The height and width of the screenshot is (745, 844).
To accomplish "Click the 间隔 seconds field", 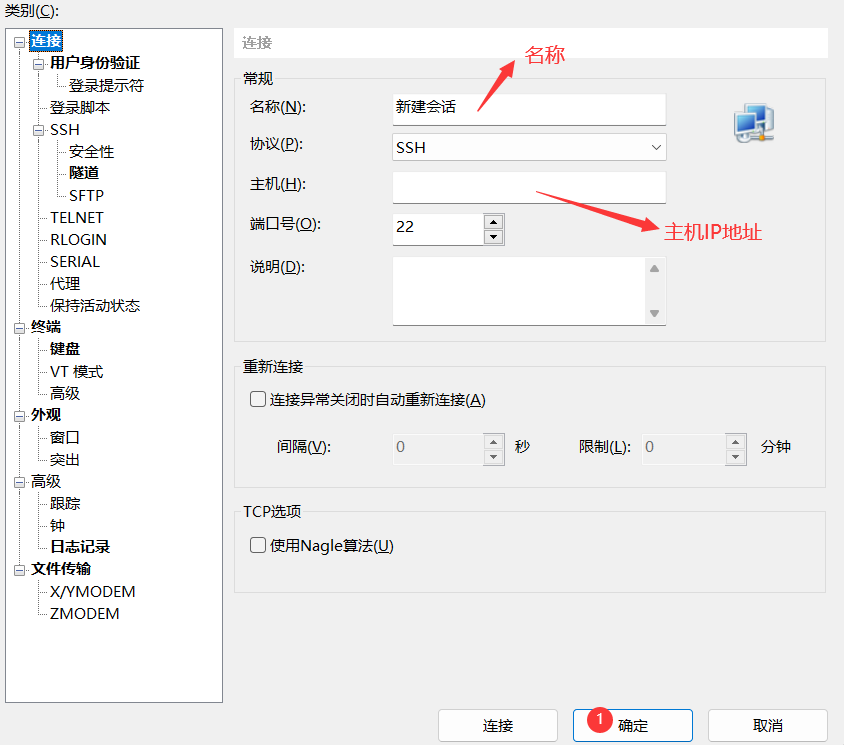I will tap(438, 449).
